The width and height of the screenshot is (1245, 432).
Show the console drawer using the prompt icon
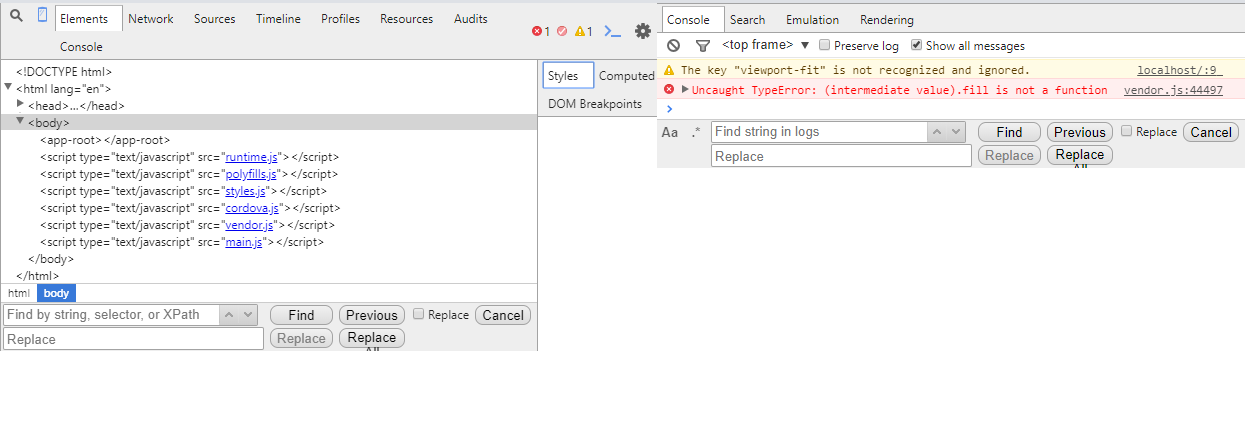pyautogui.click(x=613, y=31)
